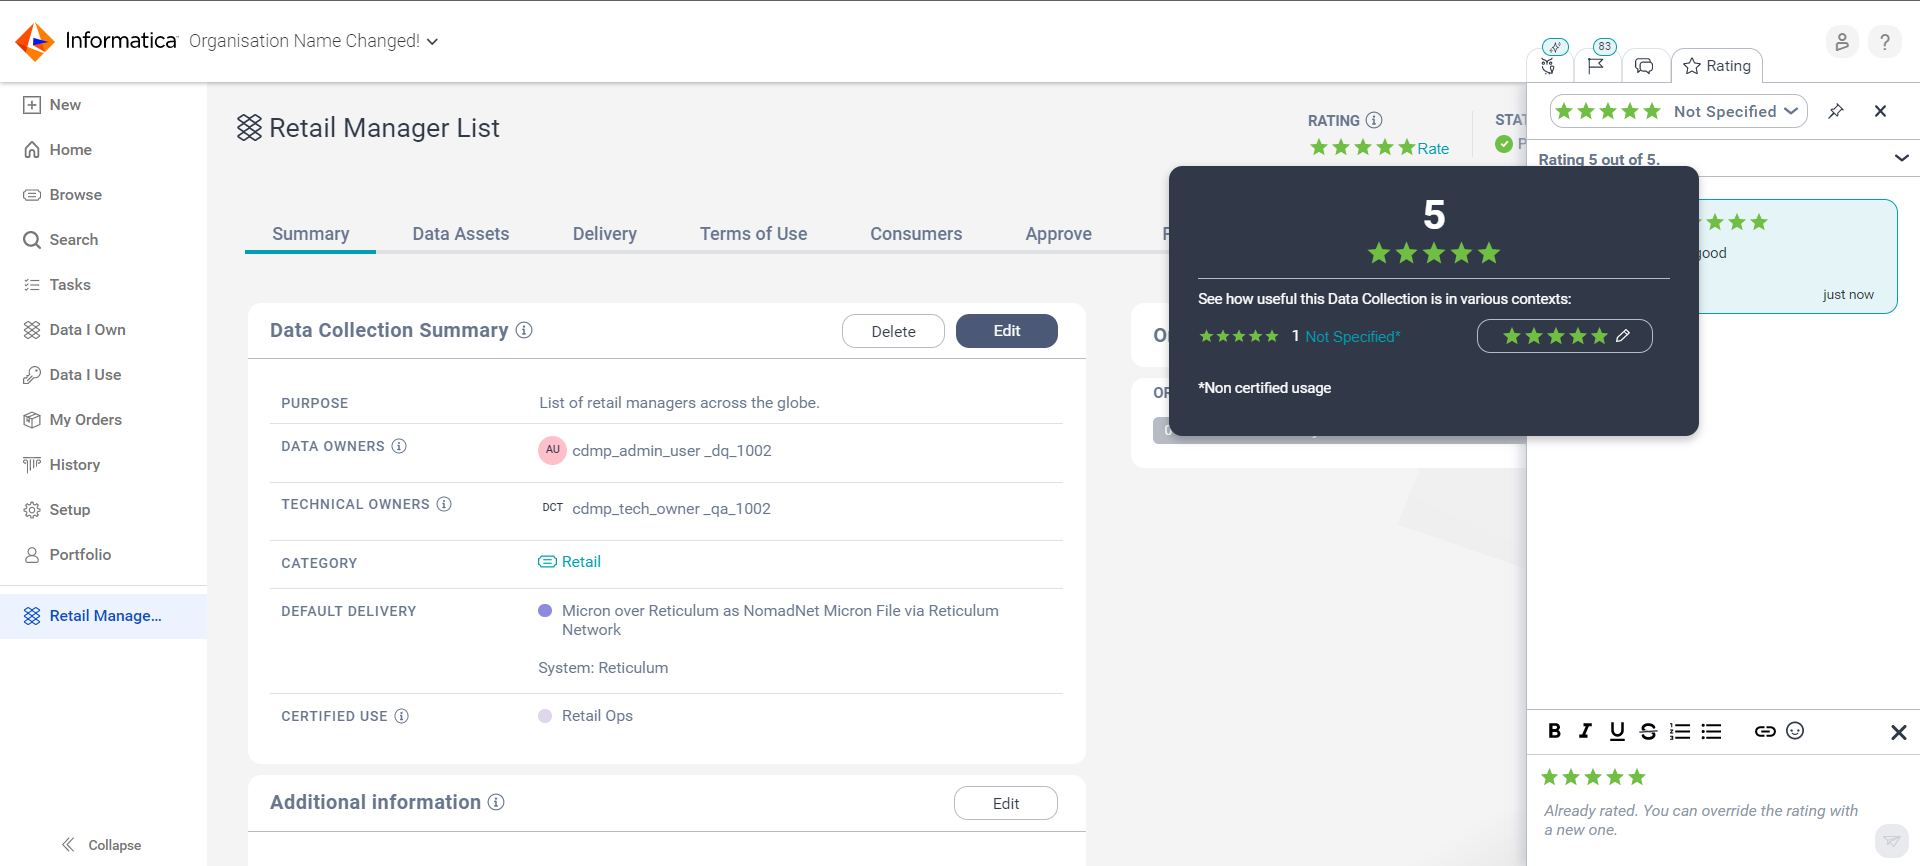1920x866 pixels.
Task: Click the TECHNICAL OWNERS info icon
Action: [444, 504]
